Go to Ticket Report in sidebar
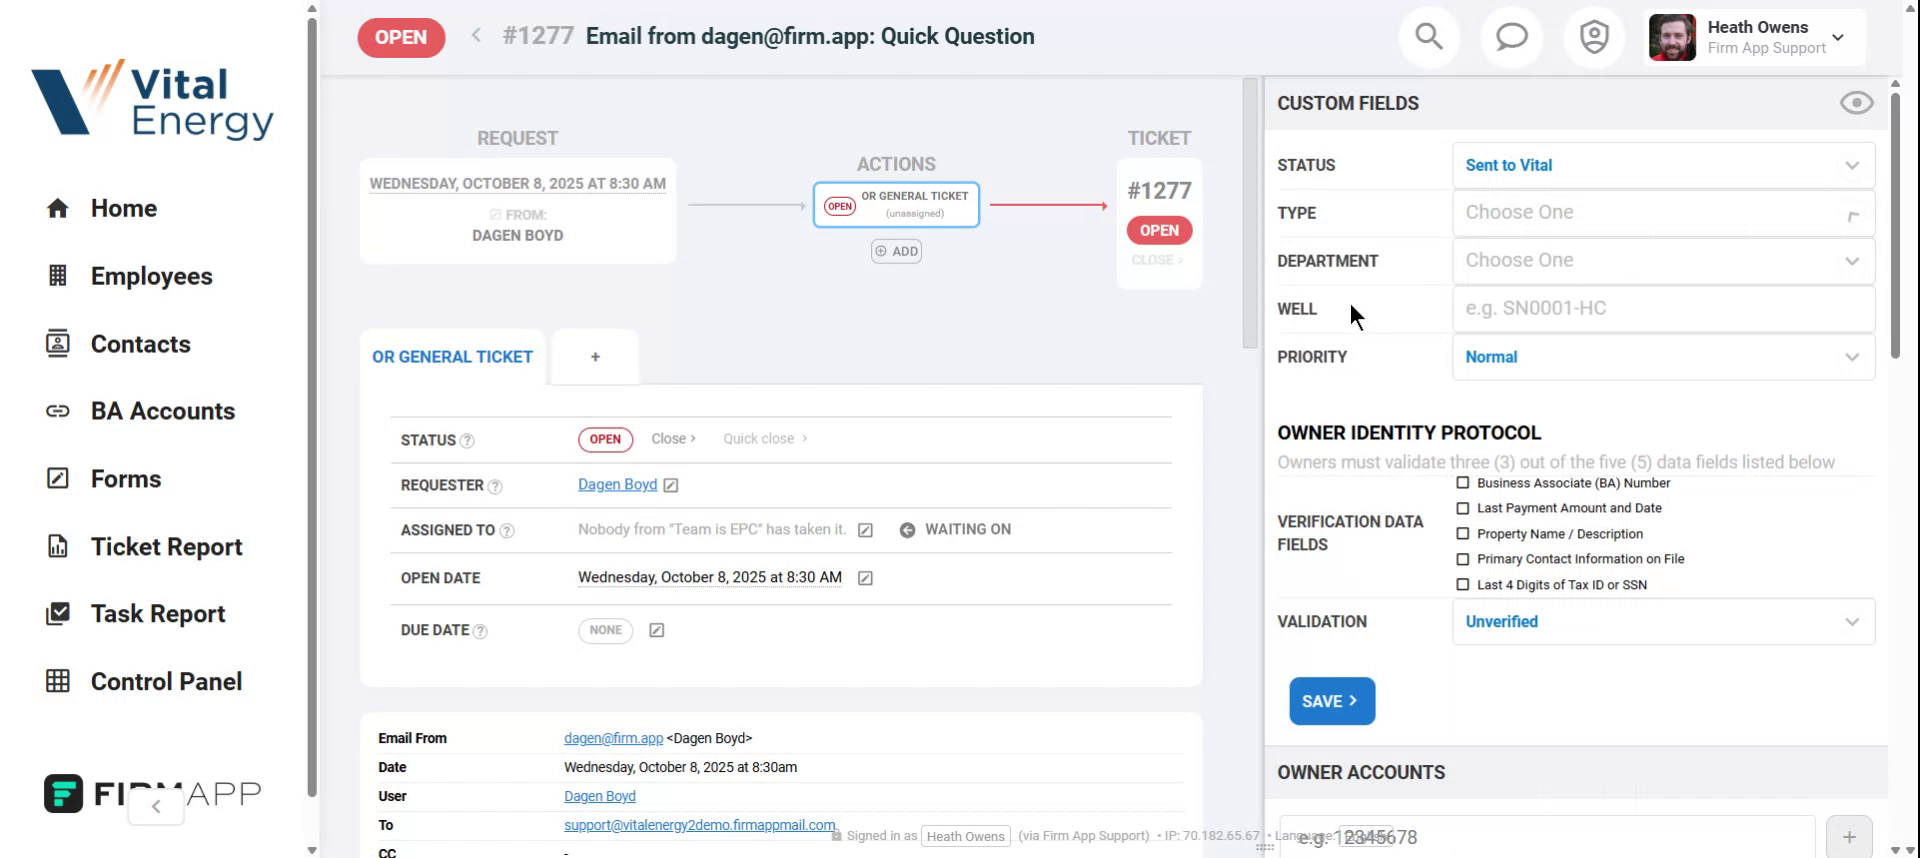The width and height of the screenshot is (1920, 858). pyautogui.click(x=166, y=547)
